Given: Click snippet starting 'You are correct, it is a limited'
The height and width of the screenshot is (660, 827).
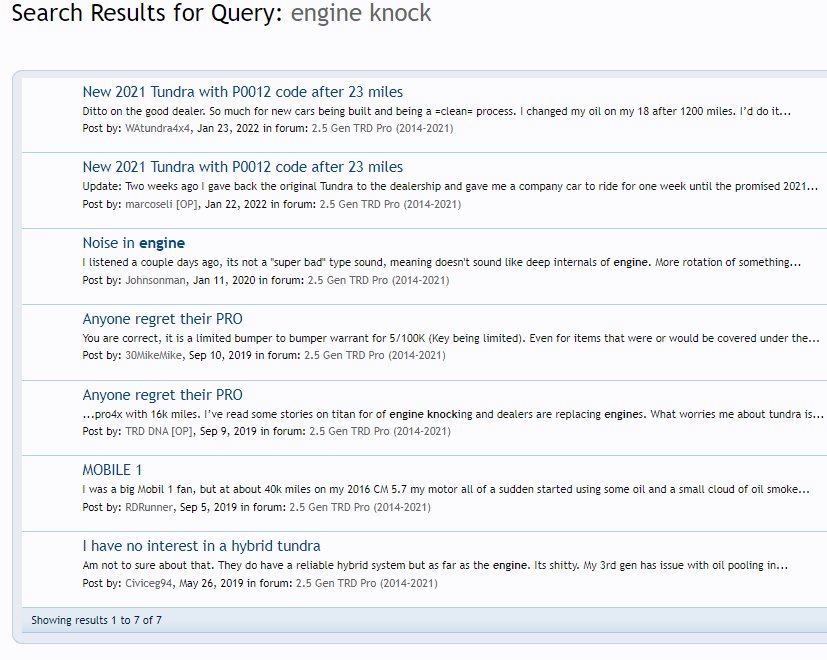Looking at the screenshot, I should tap(451, 338).
